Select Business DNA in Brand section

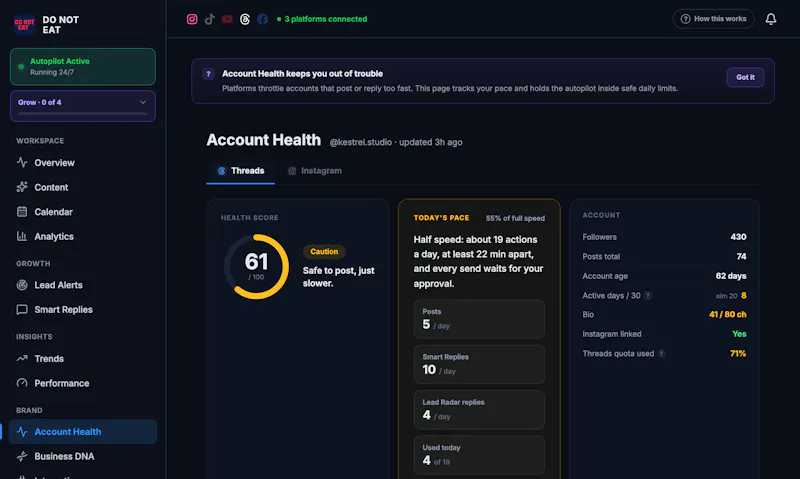pyautogui.click(x=83, y=456)
